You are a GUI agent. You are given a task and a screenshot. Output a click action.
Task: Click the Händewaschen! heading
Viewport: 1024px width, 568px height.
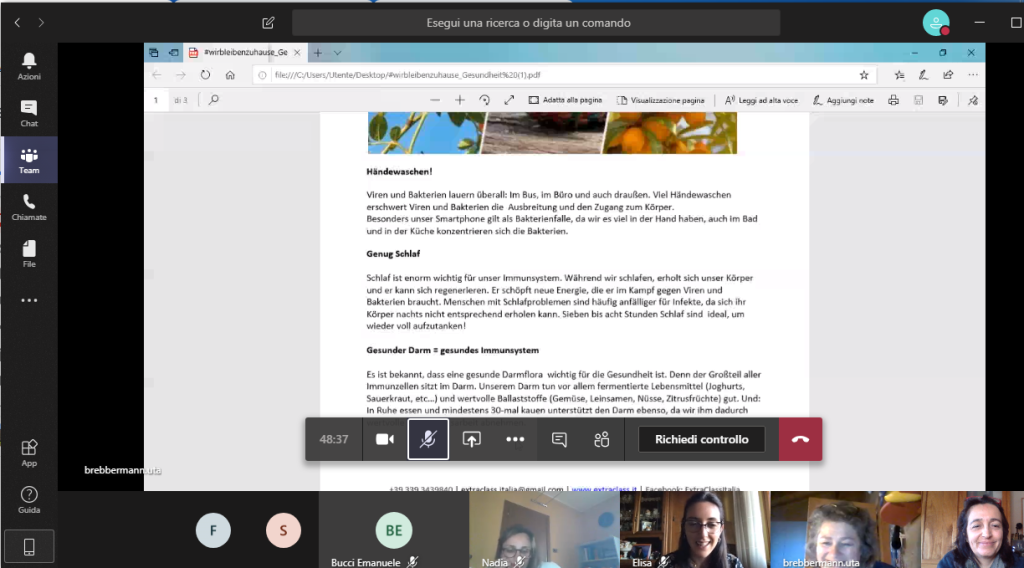(x=399, y=172)
